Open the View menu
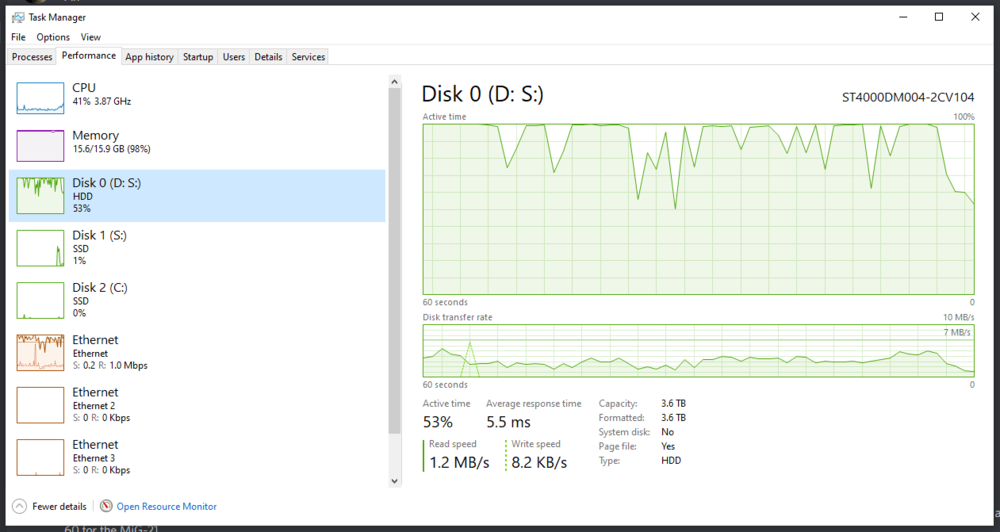Viewport: 1000px width, 532px height. tap(91, 37)
